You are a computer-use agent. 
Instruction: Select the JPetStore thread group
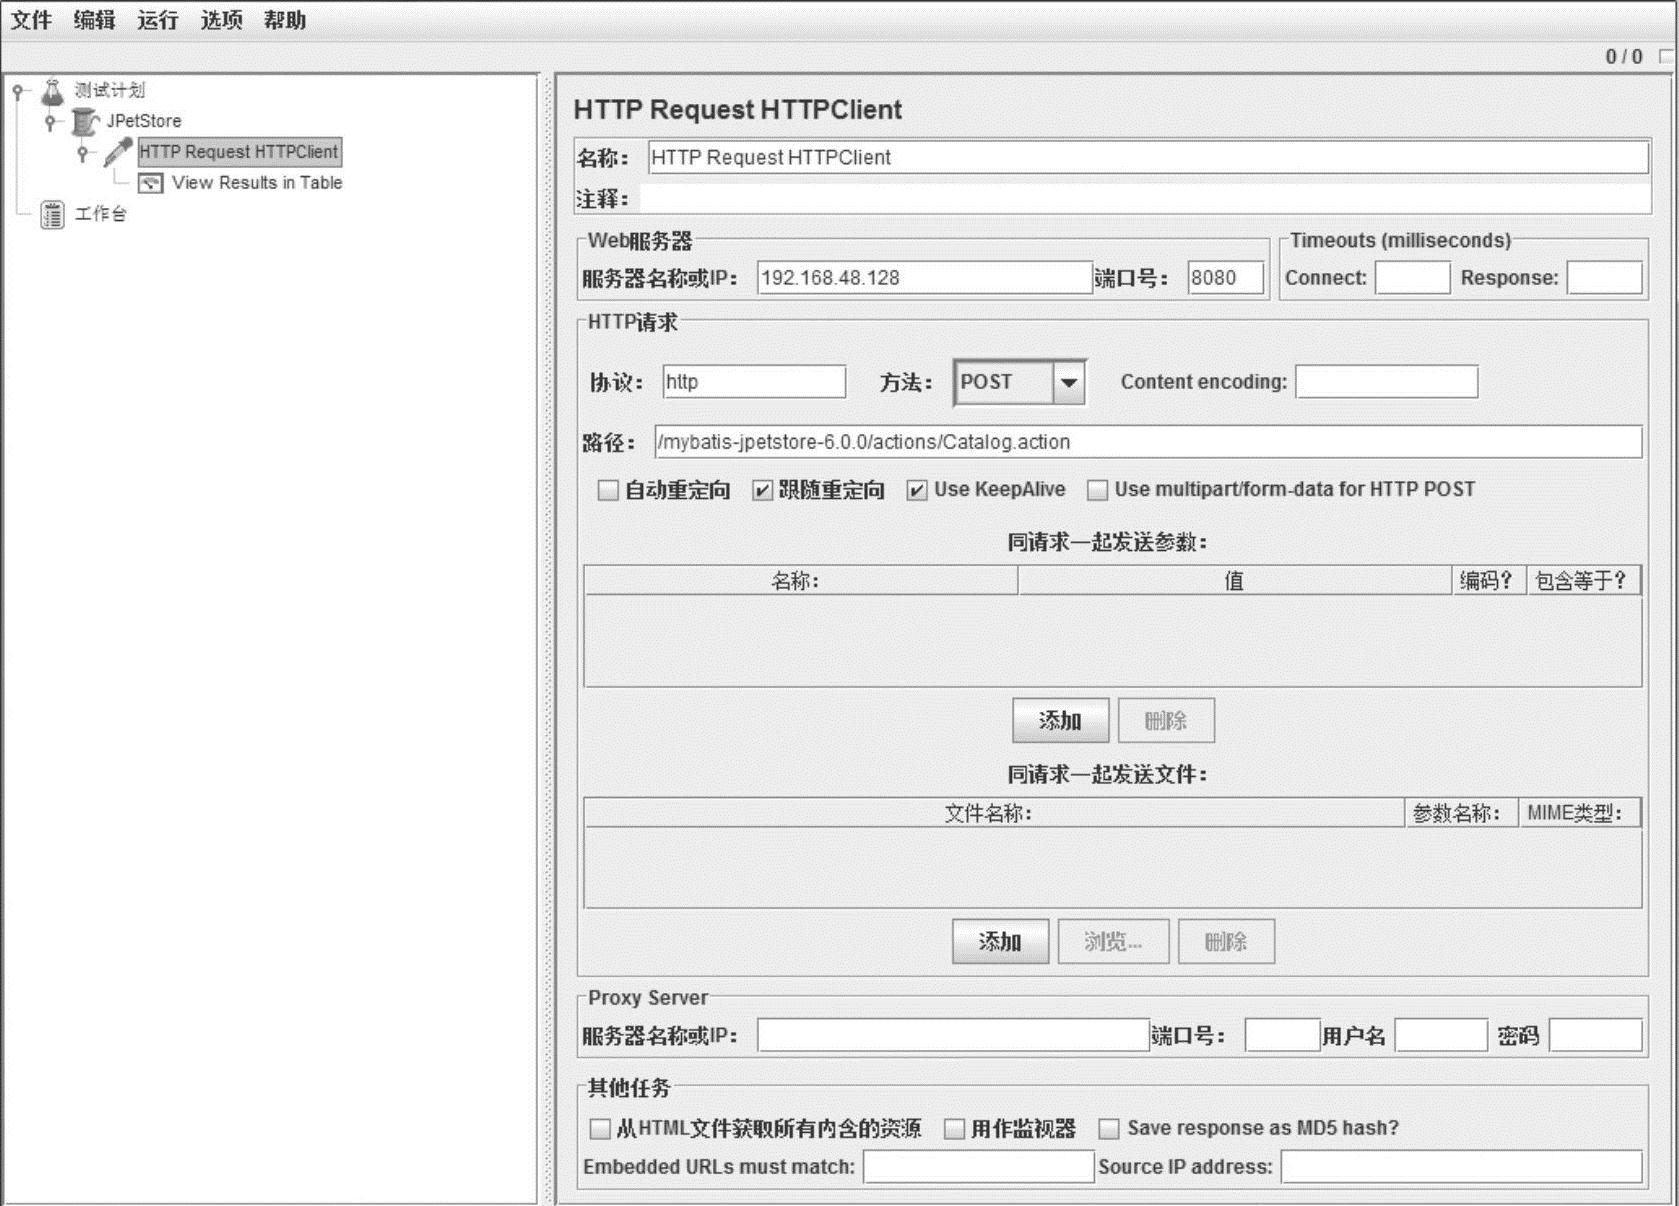click(144, 121)
